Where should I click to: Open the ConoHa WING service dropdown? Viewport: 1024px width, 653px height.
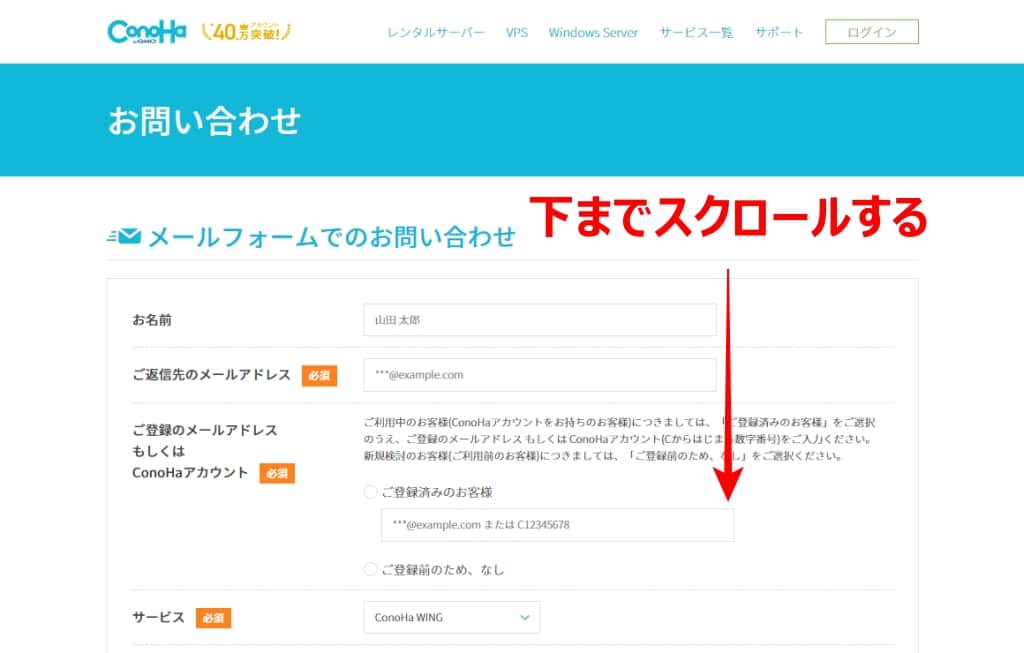[x=451, y=617]
